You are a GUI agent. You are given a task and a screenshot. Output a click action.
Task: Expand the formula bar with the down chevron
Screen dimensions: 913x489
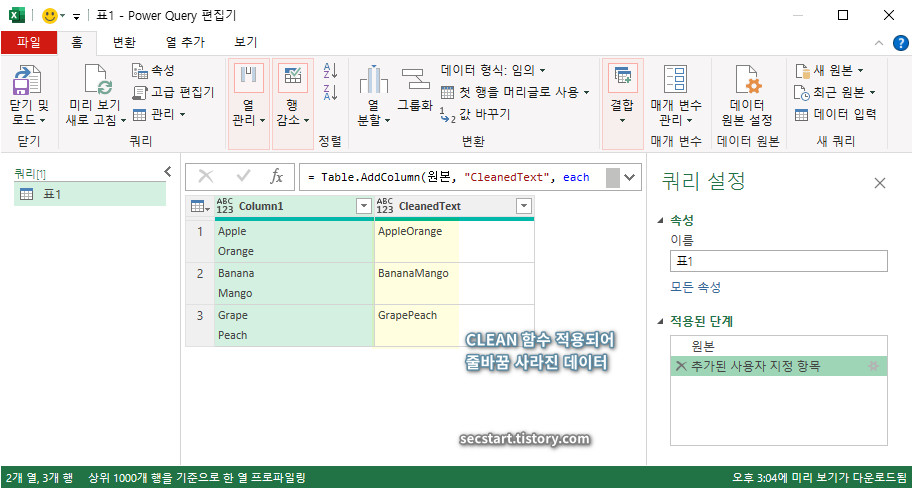(x=629, y=178)
